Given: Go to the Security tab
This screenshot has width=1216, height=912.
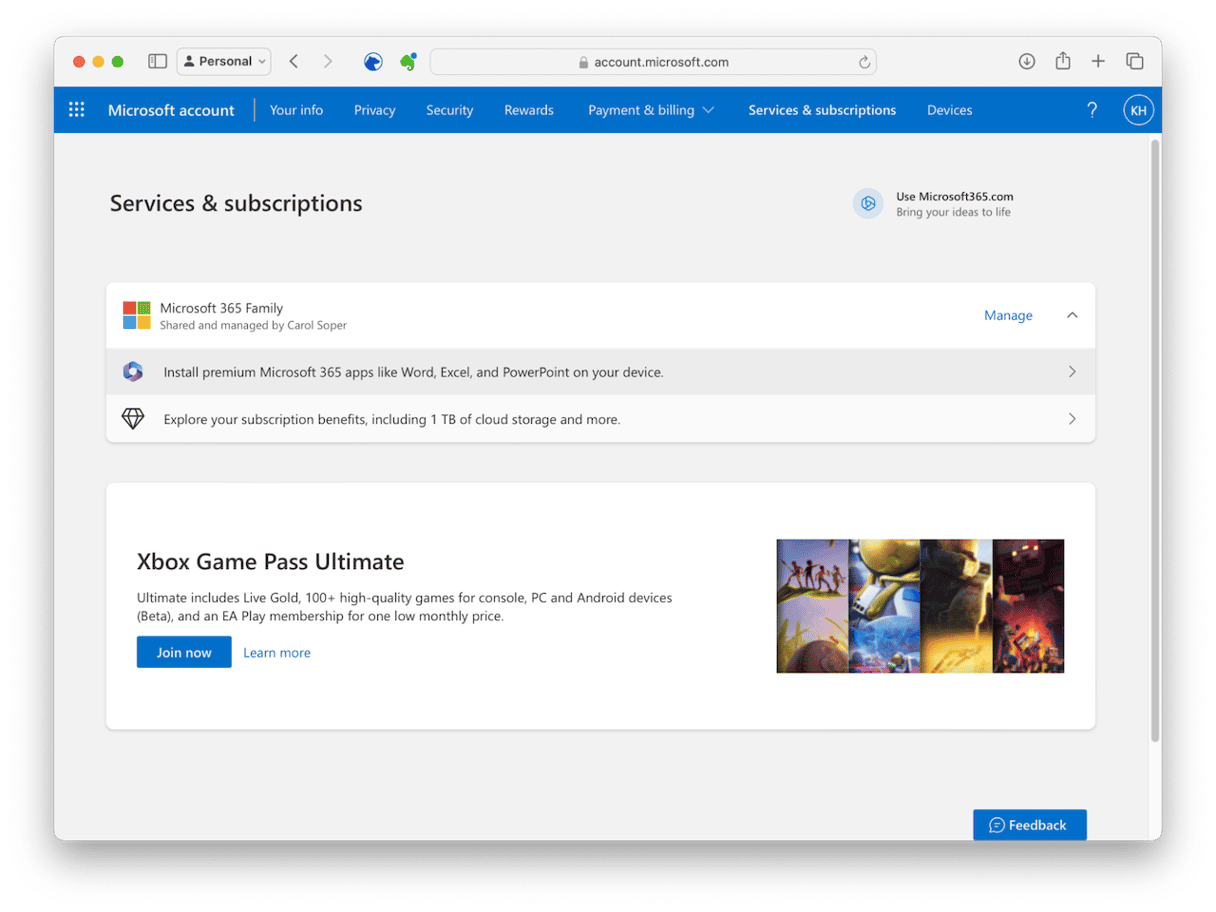Looking at the screenshot, I should (x=449, y=110).
